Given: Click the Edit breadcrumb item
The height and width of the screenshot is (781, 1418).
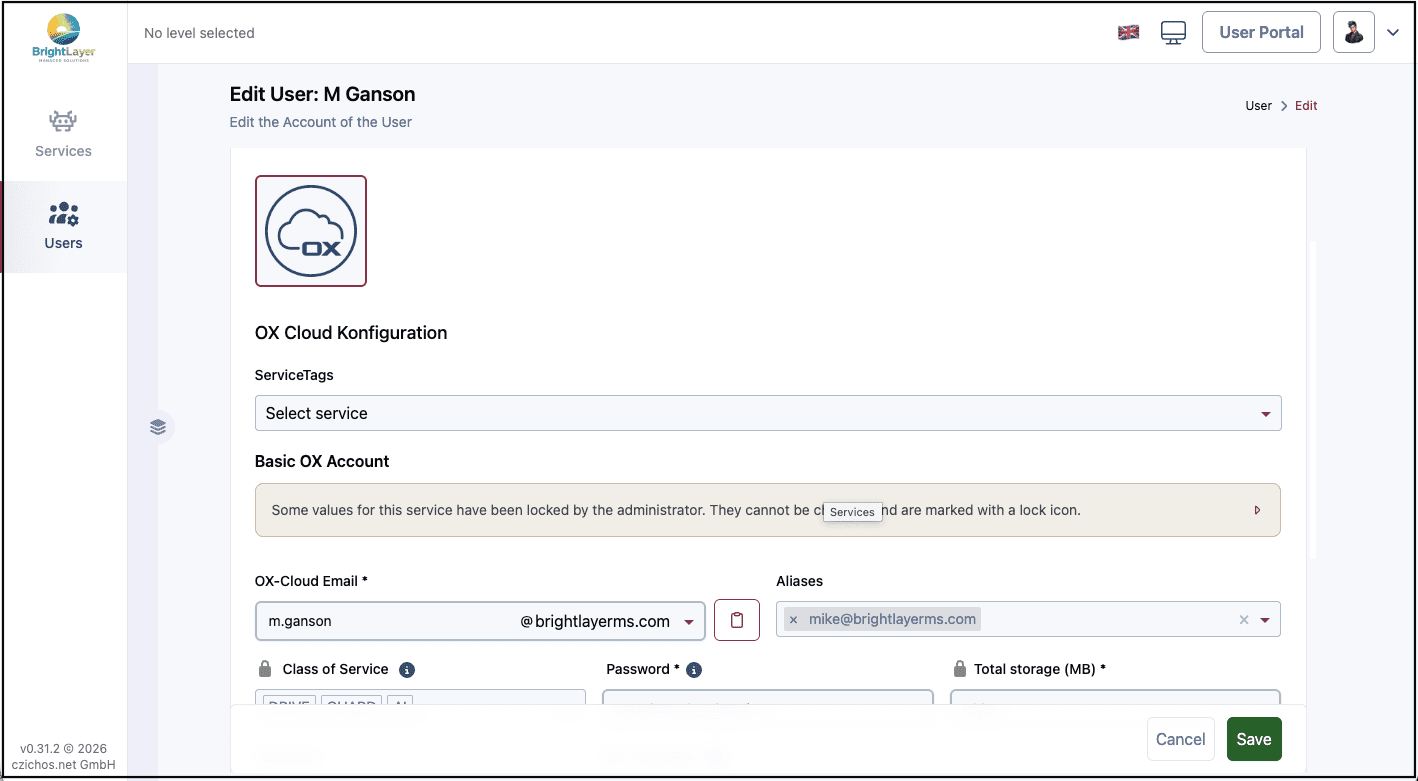Looking at the screenshot, I should (x=1306, y=106).
